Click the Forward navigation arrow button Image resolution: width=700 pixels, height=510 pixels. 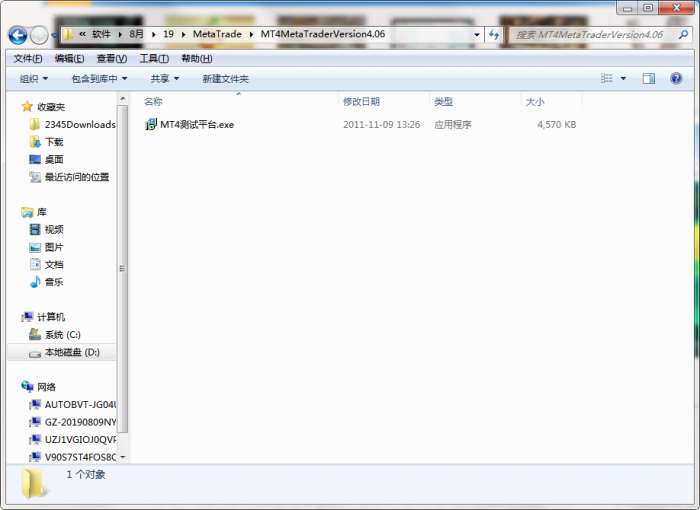39,35
